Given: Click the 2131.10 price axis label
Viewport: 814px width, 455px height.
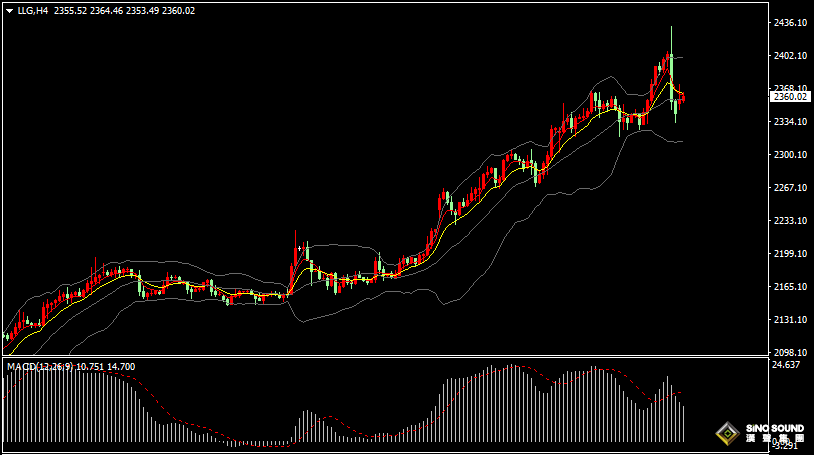Looking at the screenshot, I should 789,320.
